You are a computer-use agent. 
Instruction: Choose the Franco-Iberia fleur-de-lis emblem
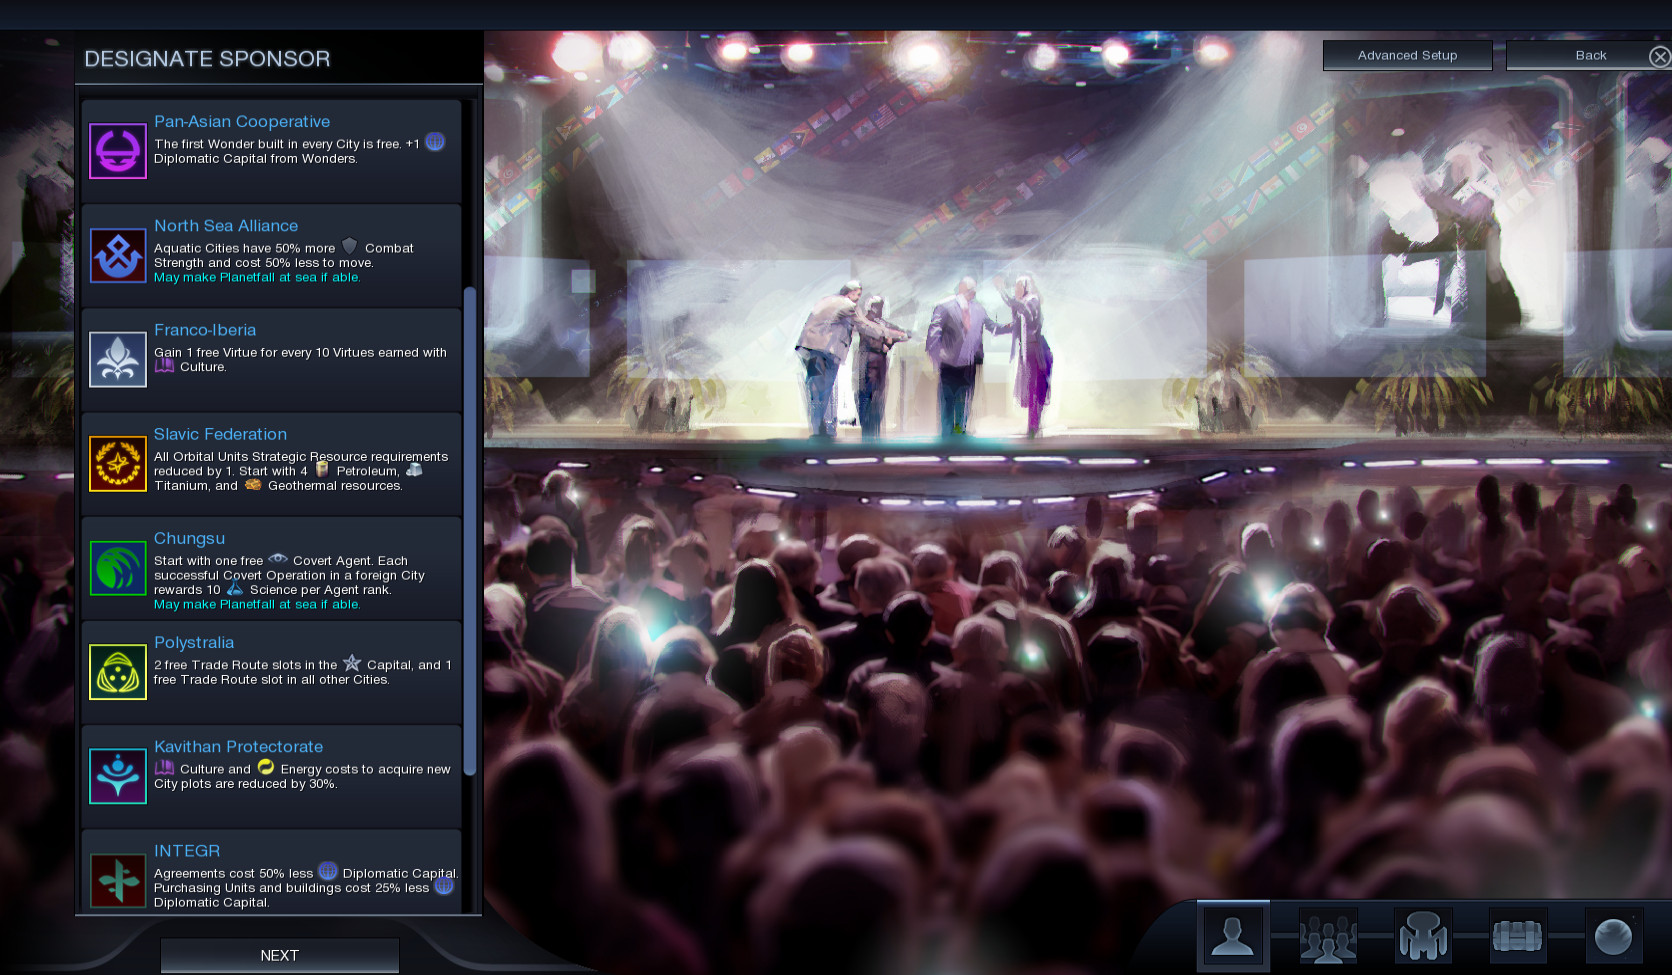tap(118, 359)
